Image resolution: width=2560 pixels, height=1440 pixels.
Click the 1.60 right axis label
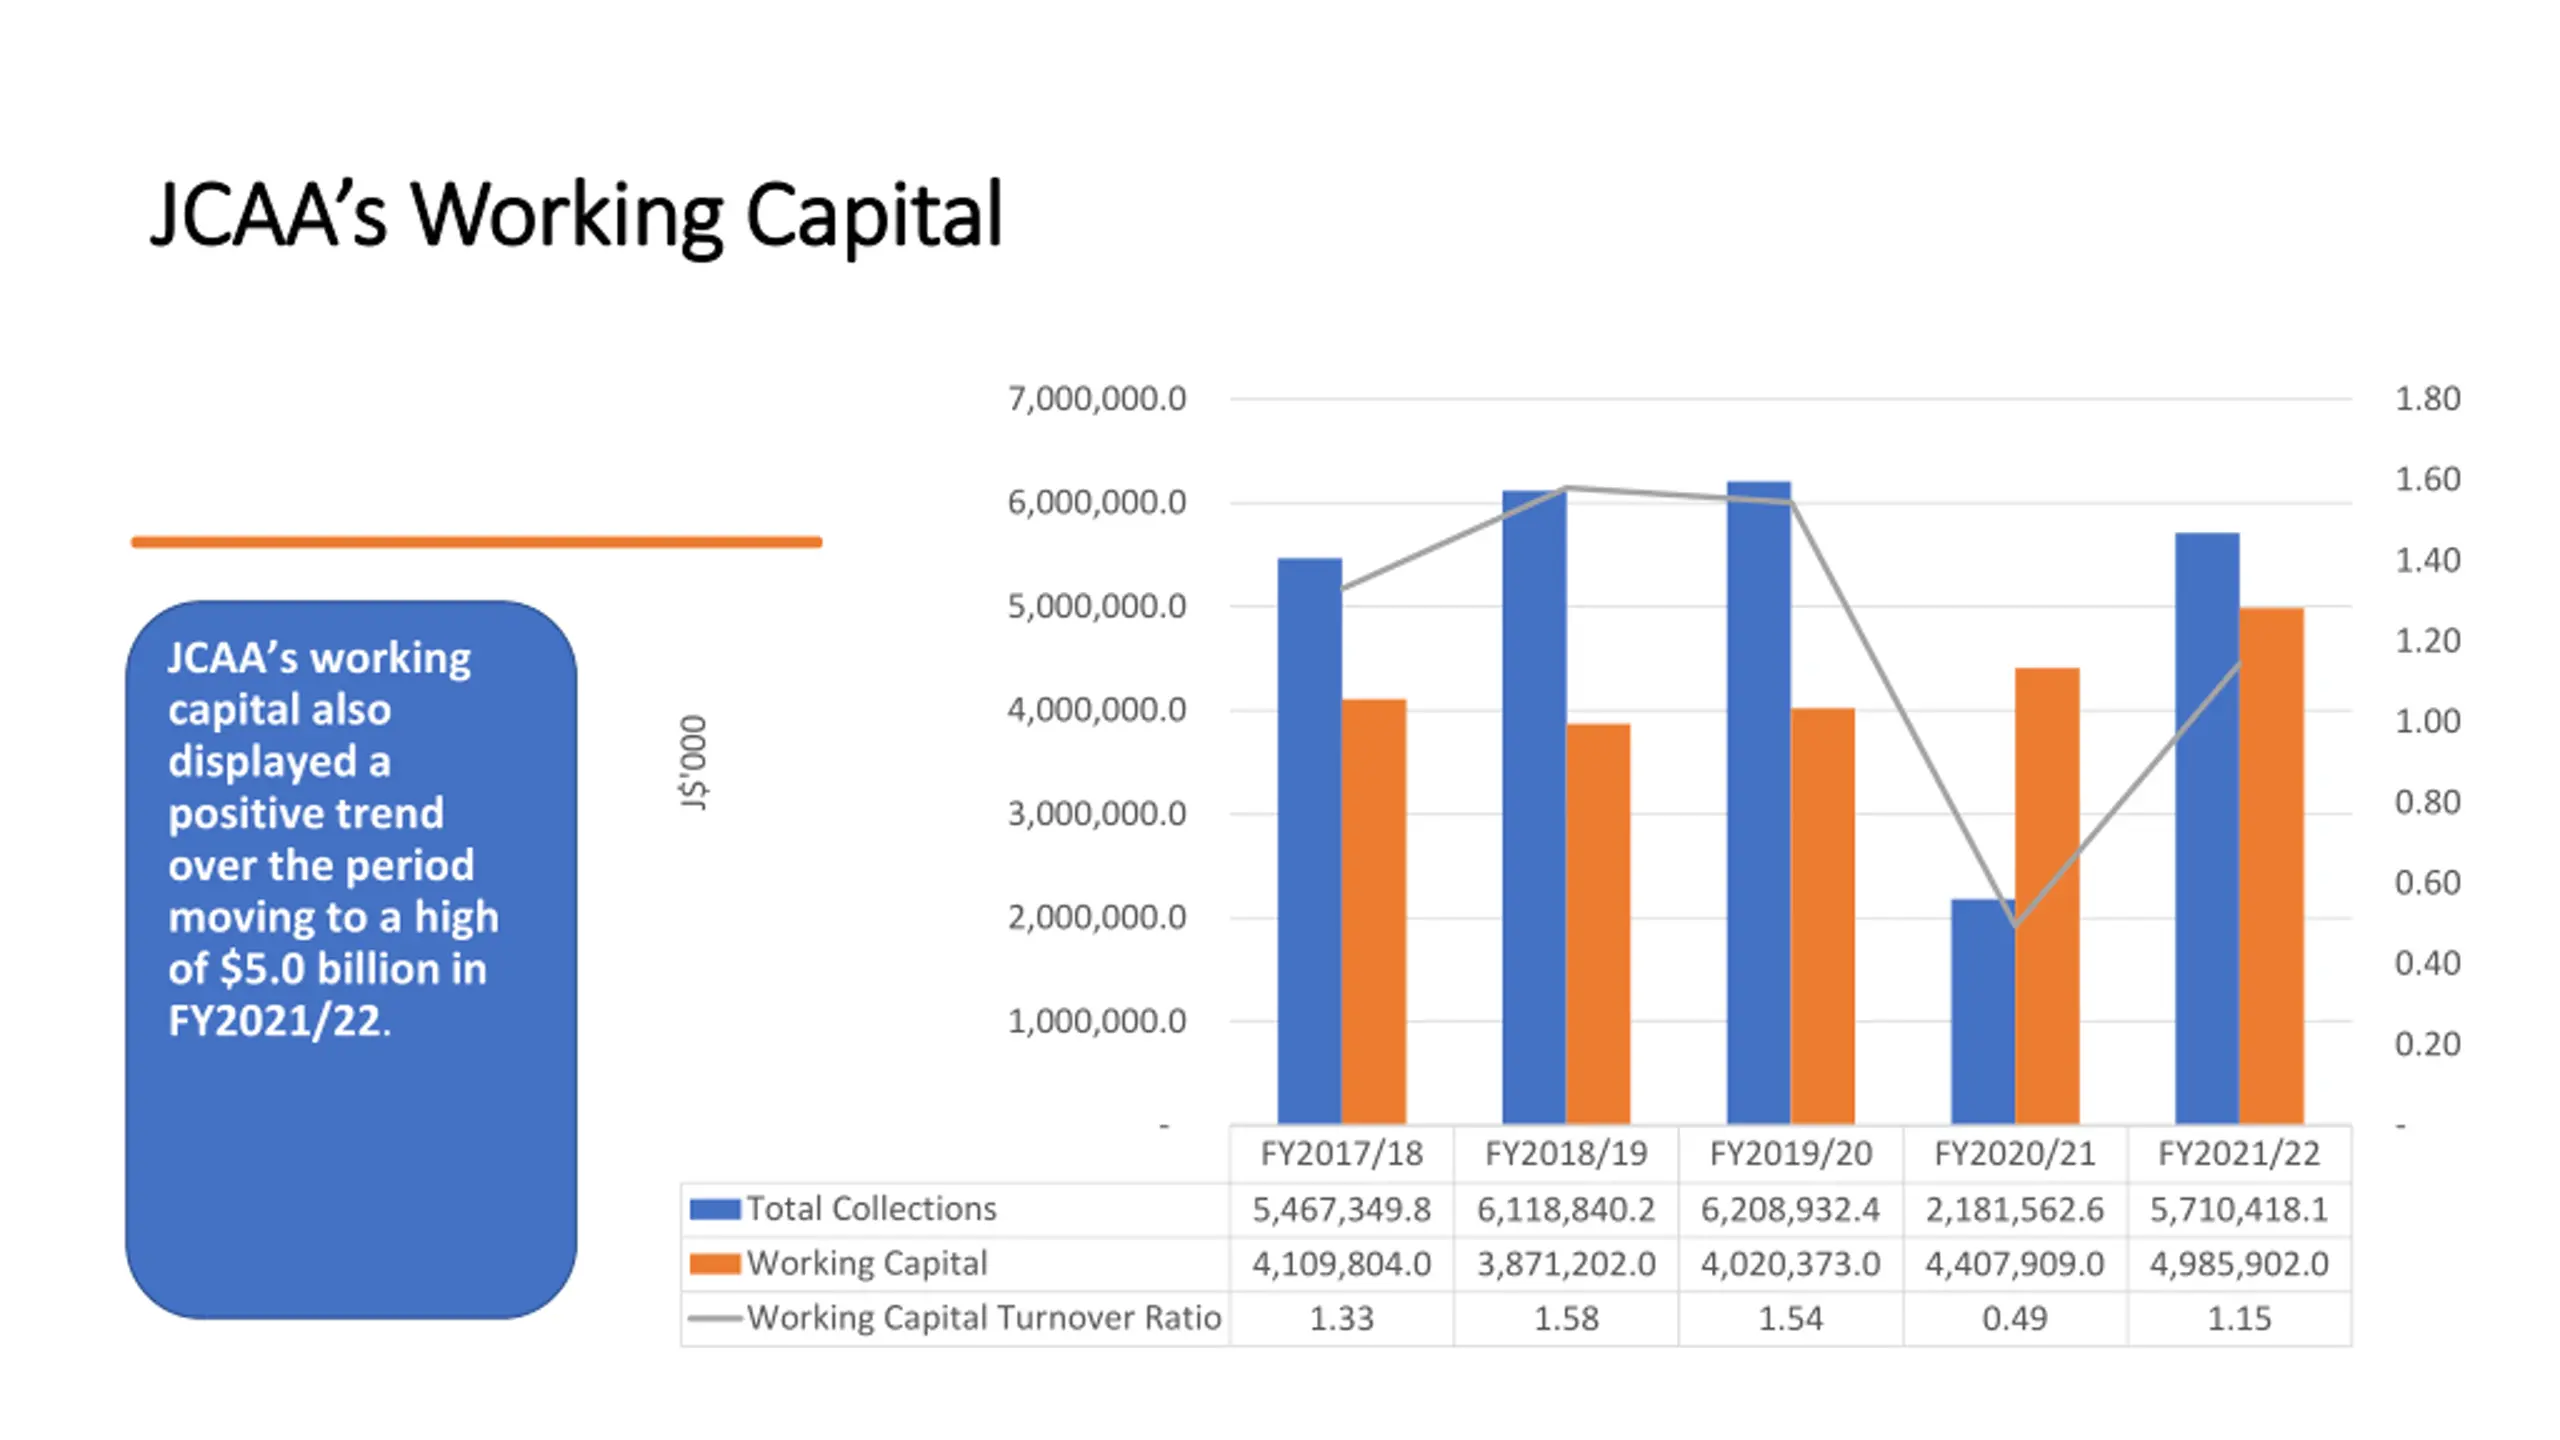pos(2427,479)
